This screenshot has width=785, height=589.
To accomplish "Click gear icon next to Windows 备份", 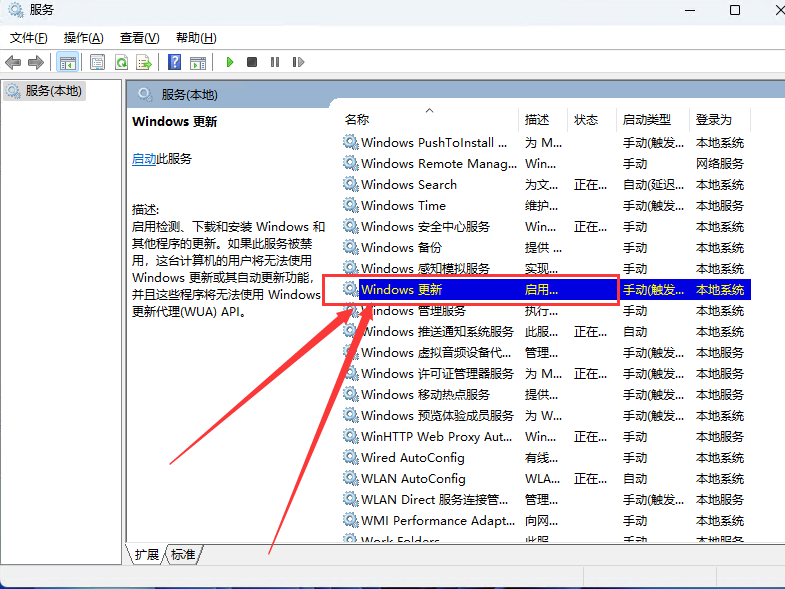I will coord(350,247).
